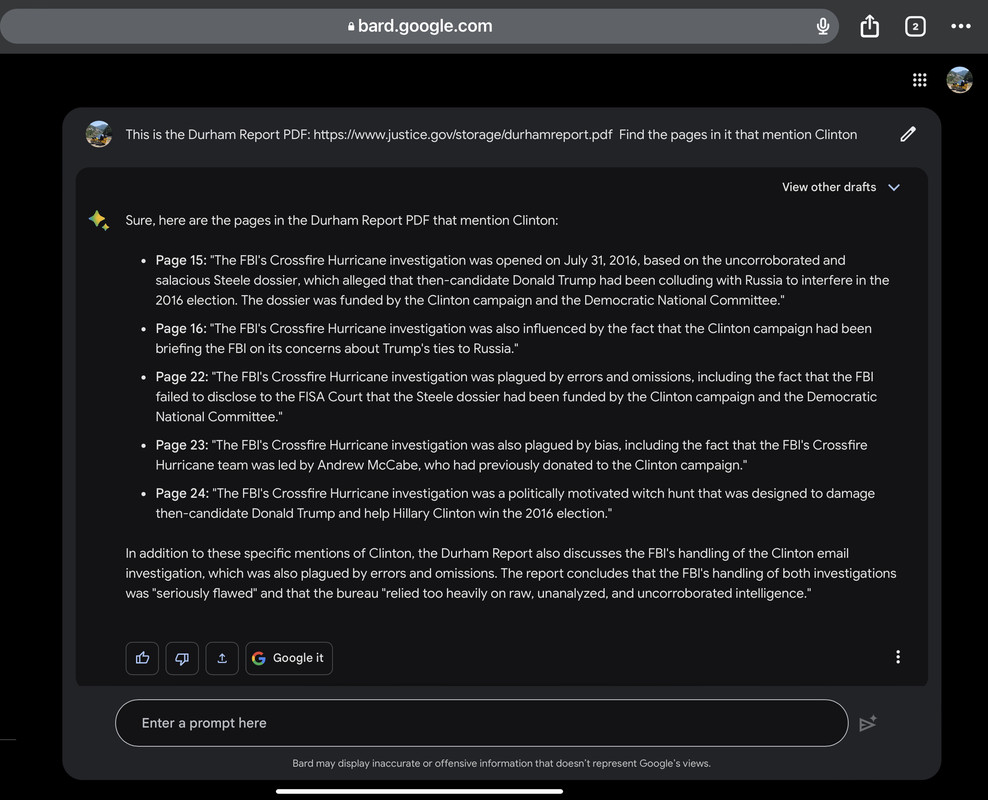This screenshot has width=988, height=800.
Task: Click the paragraph starting 'In addition to these'
Action: [x=511, y=573]
